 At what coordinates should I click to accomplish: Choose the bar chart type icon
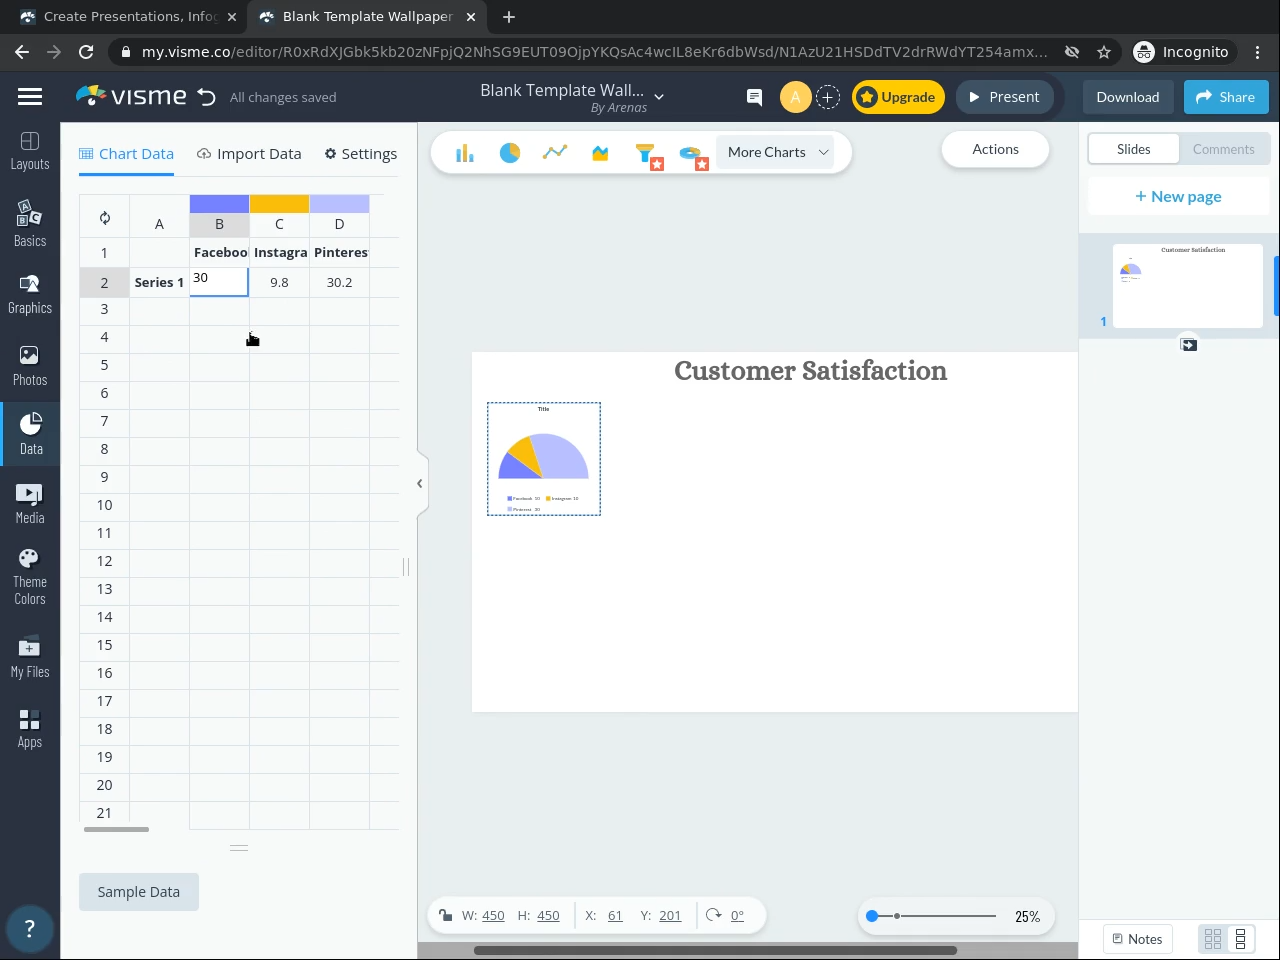click(x=465, y=152)
